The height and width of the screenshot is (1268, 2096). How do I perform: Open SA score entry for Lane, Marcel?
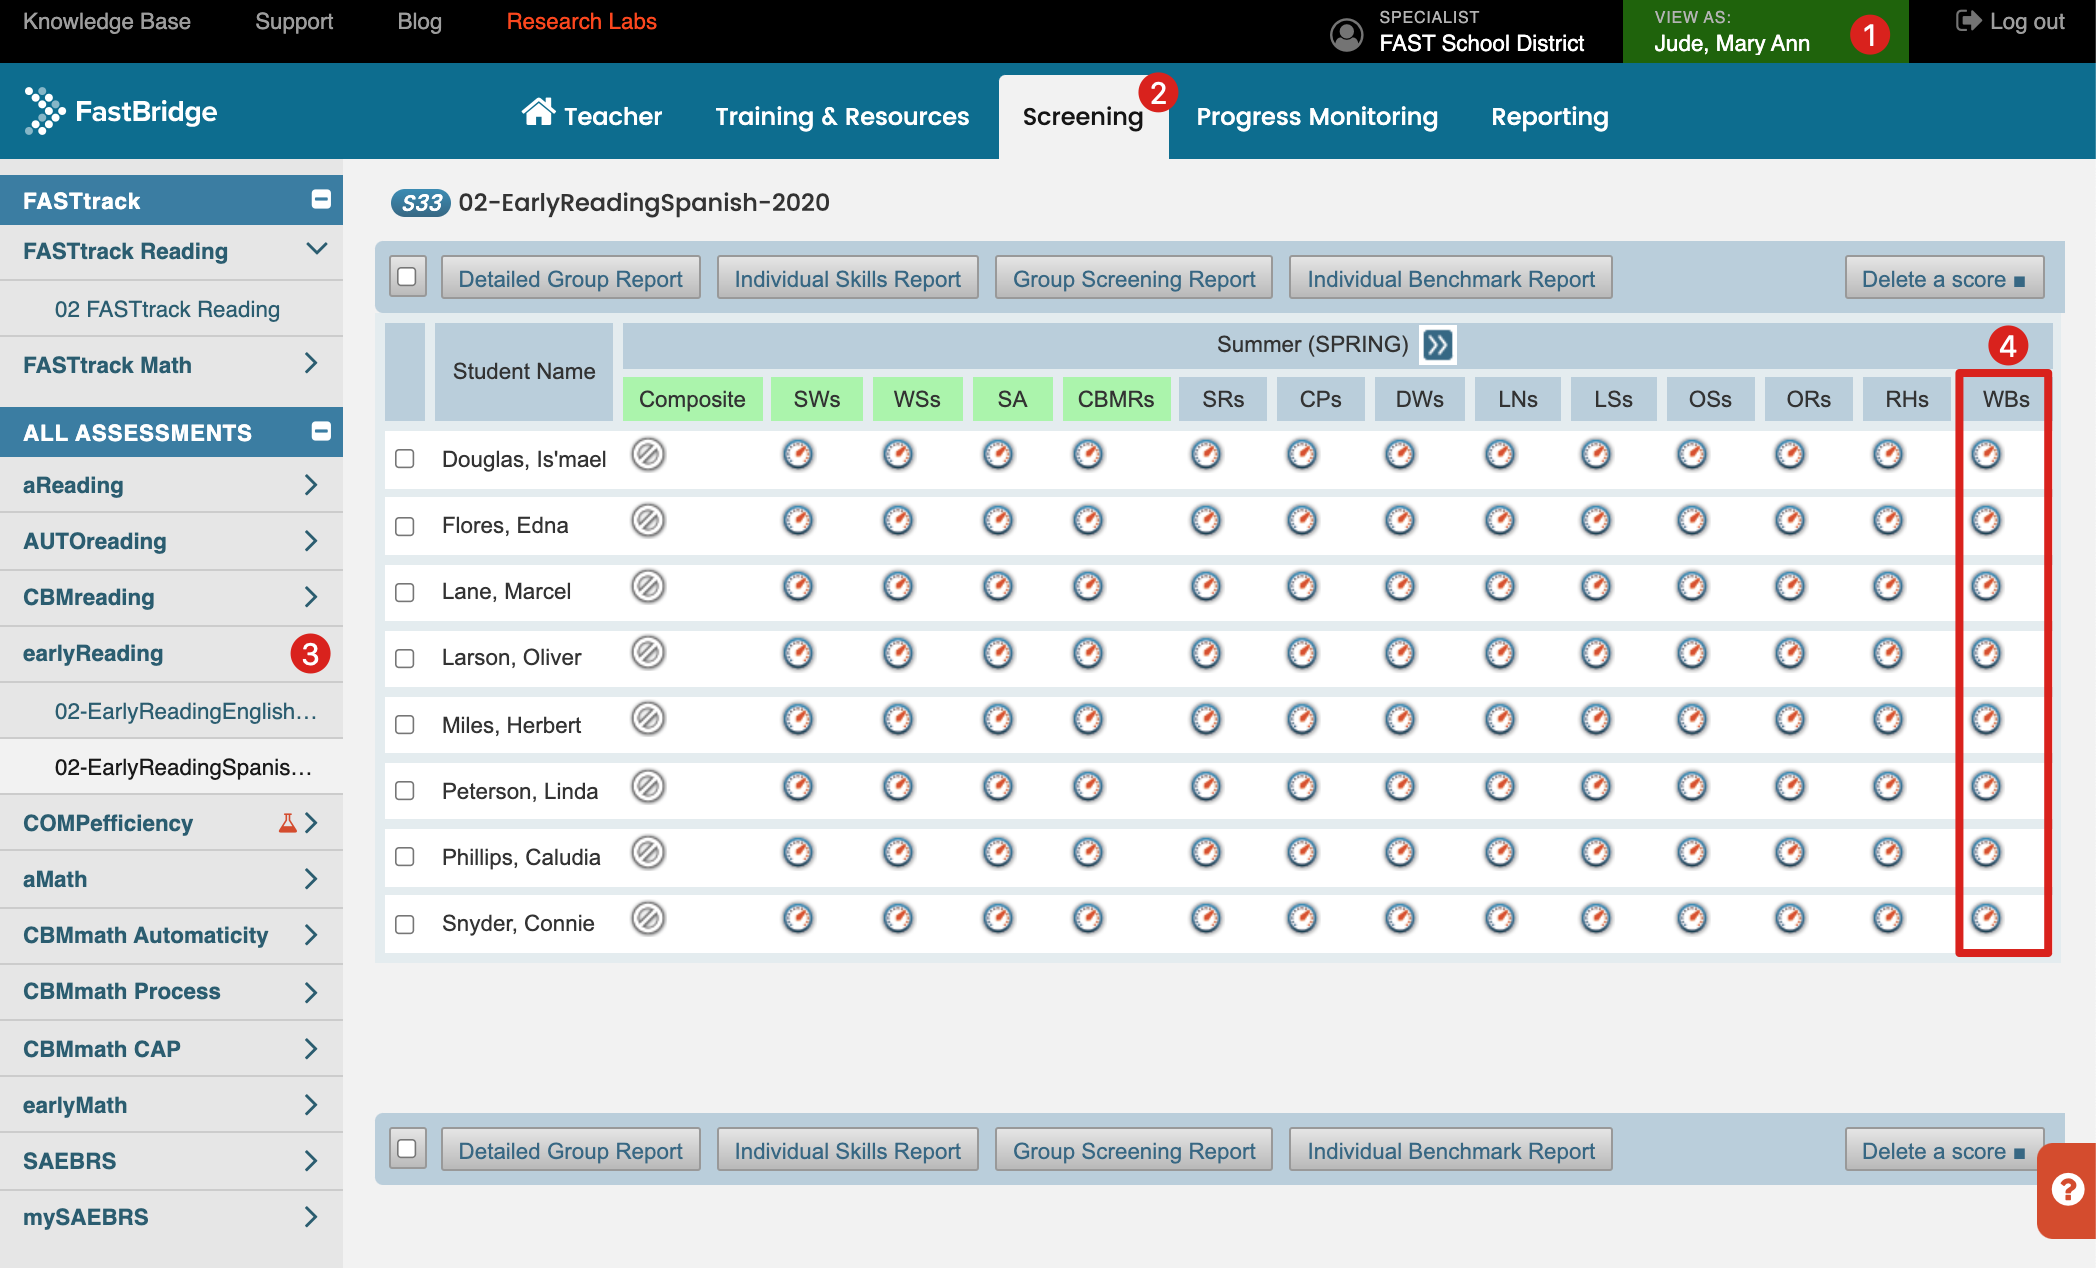998,587
